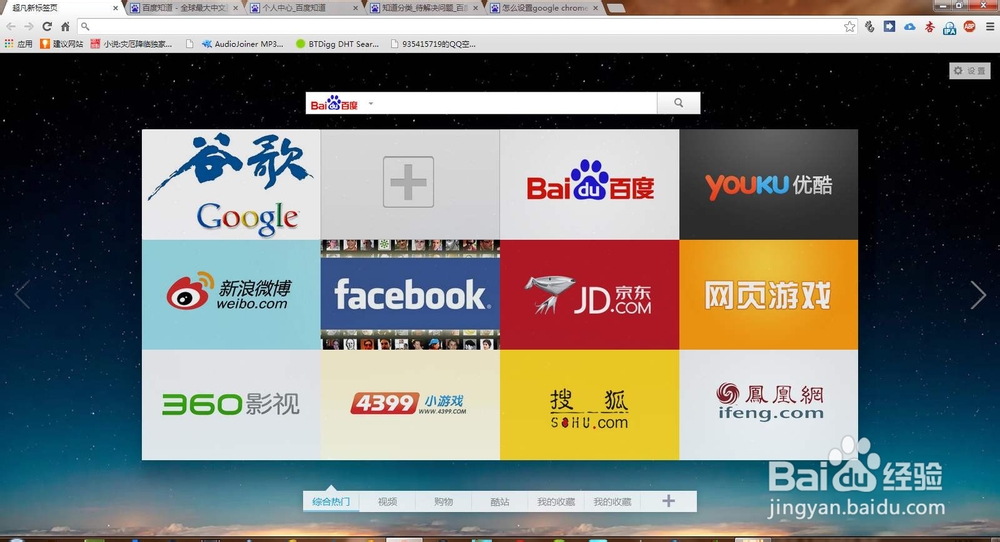Click the IPA lock extension icon

pos(950,27)
